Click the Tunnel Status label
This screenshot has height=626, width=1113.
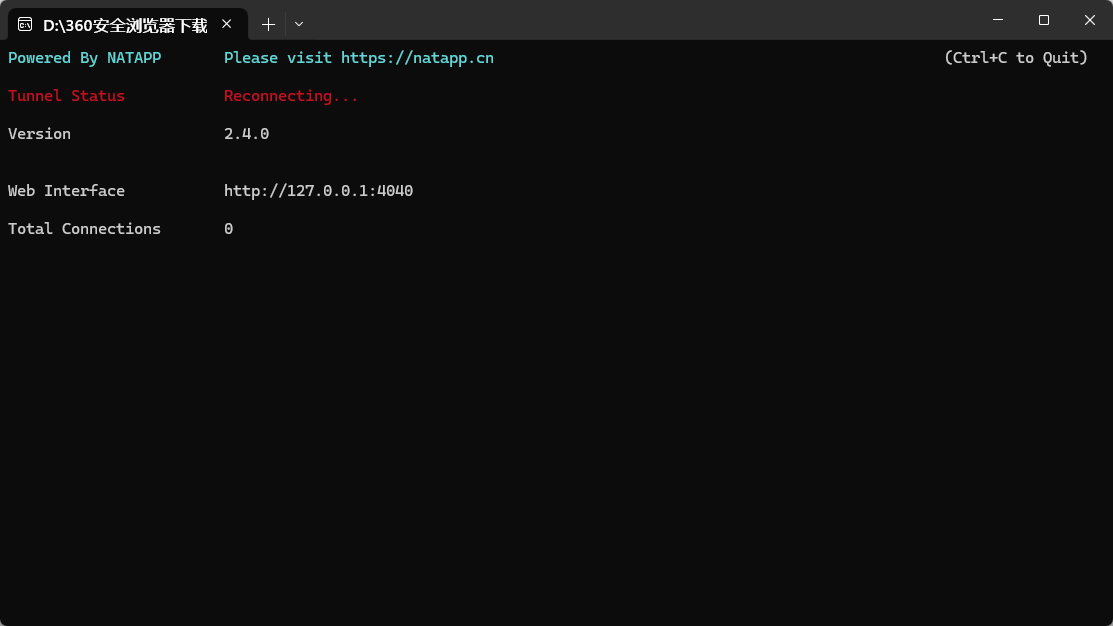[x=66, y=95]
